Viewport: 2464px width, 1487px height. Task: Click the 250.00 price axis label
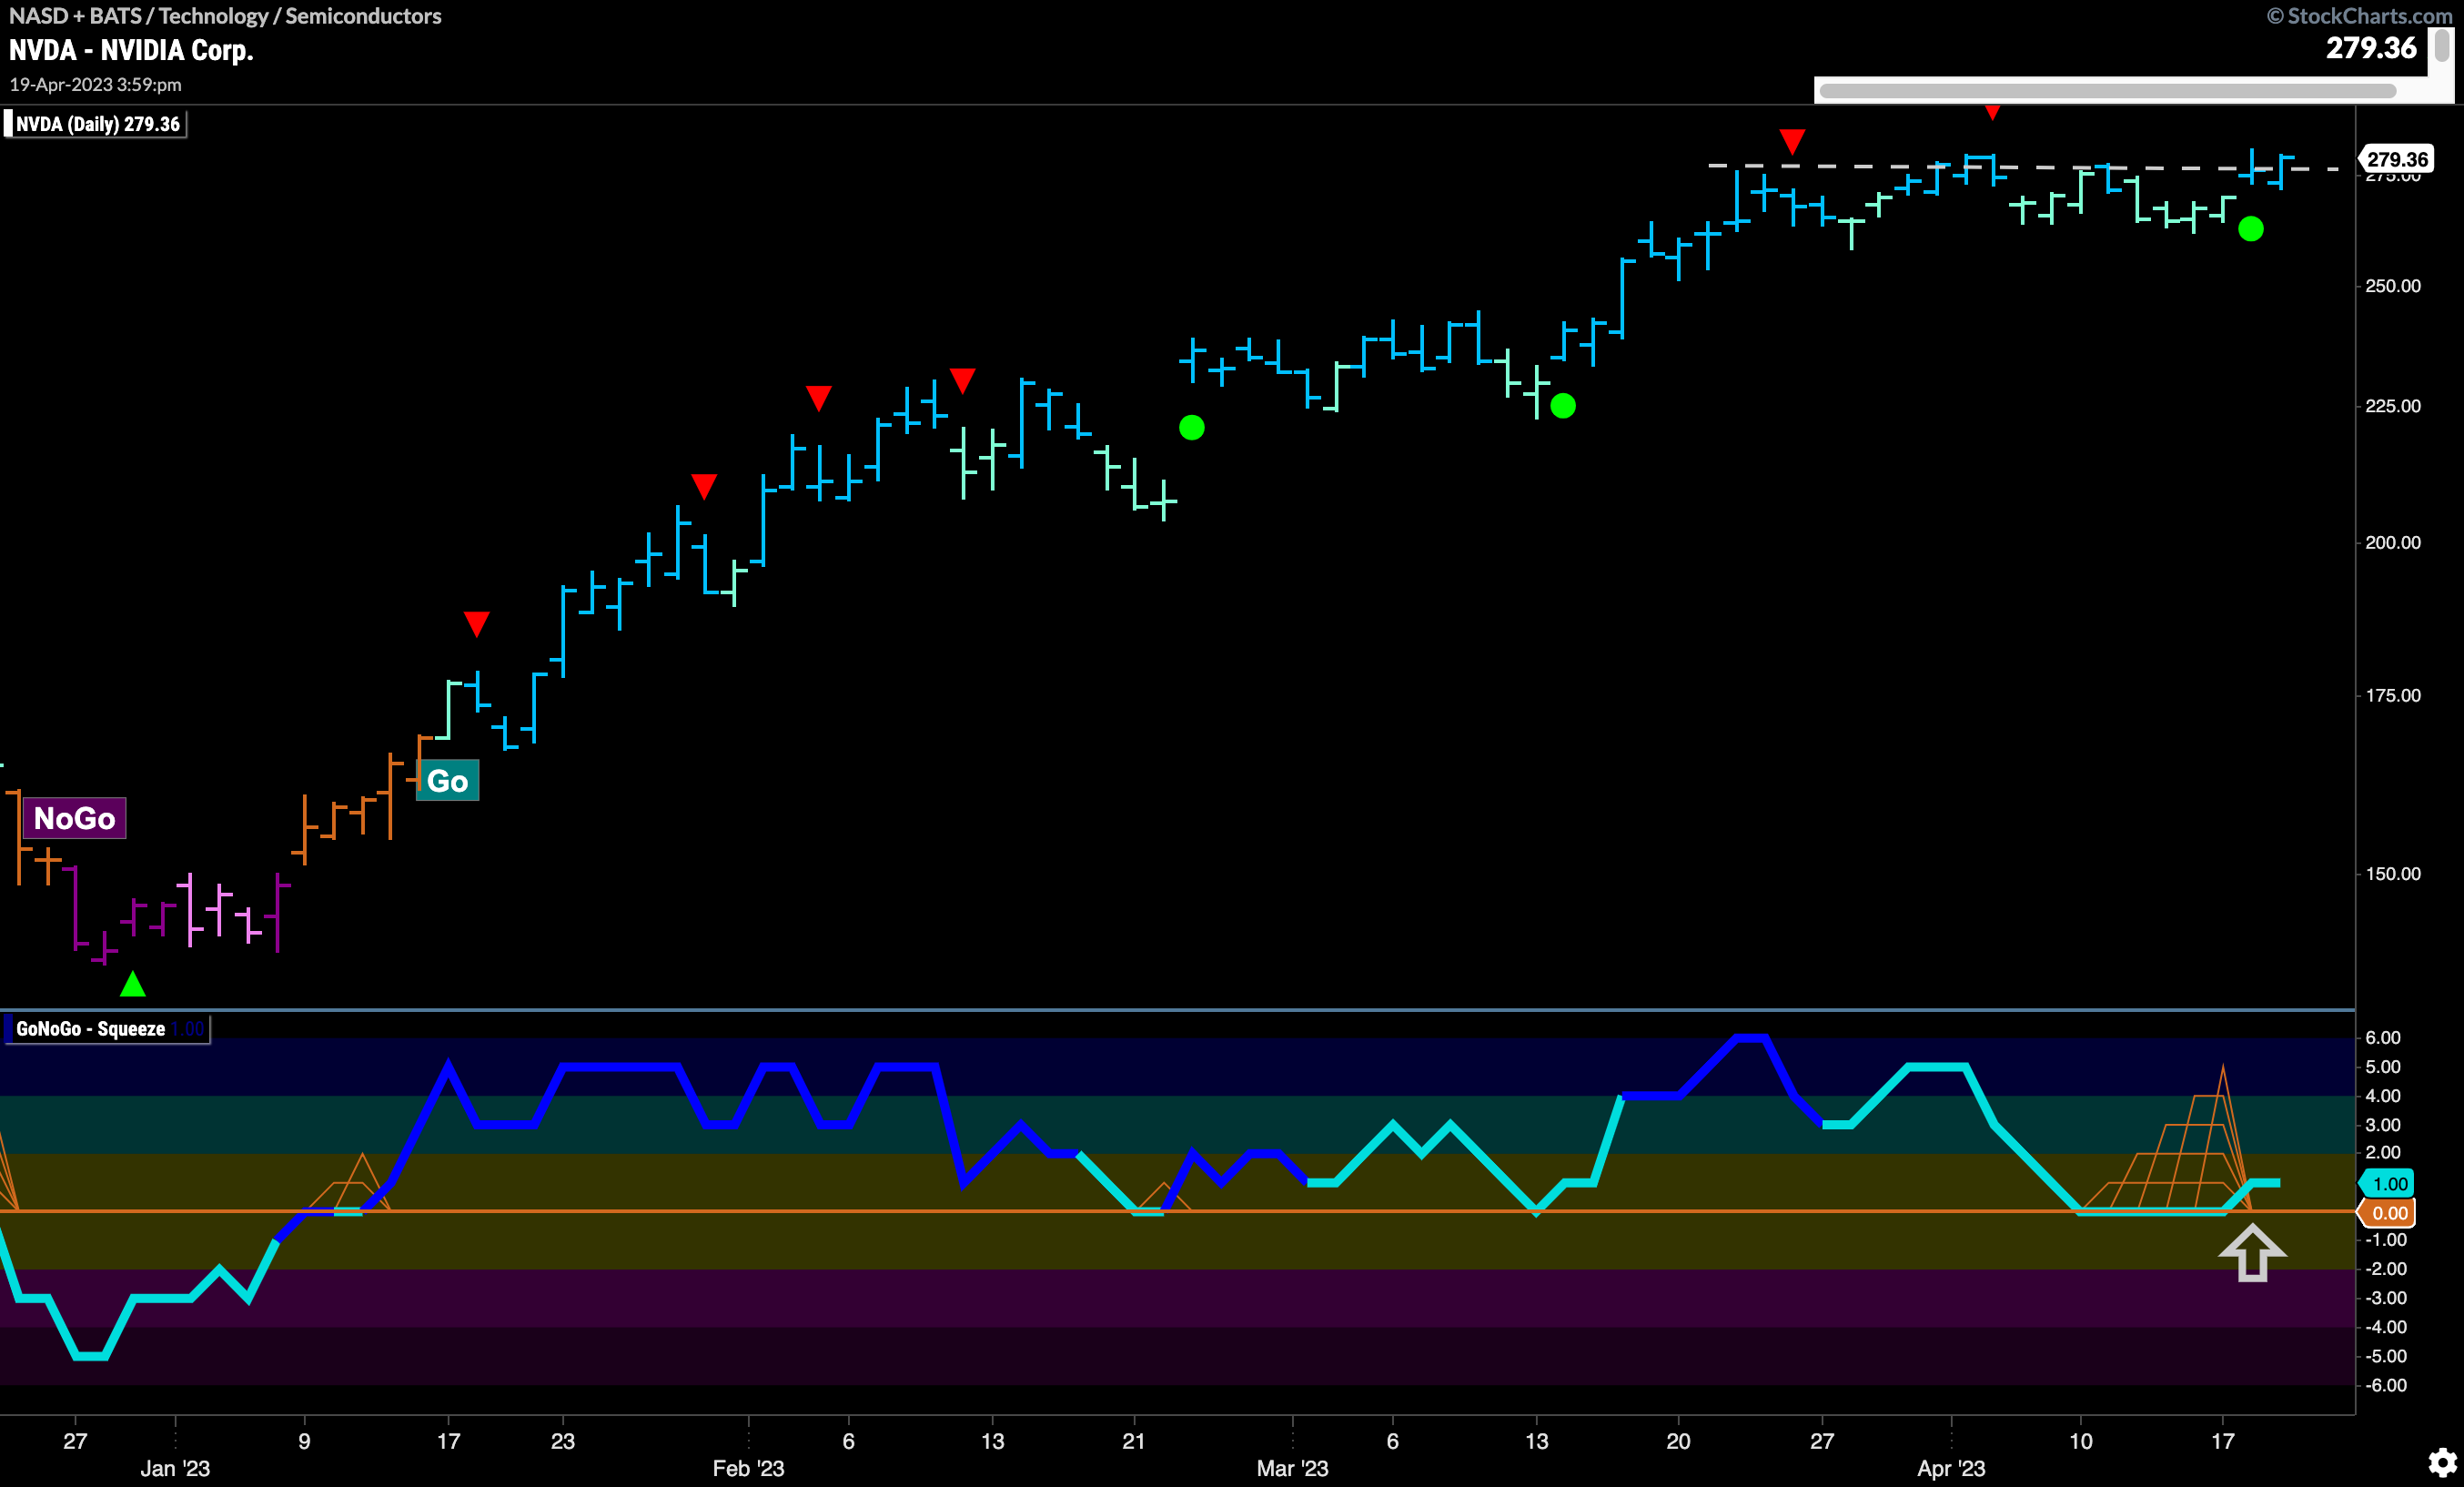2393,286
